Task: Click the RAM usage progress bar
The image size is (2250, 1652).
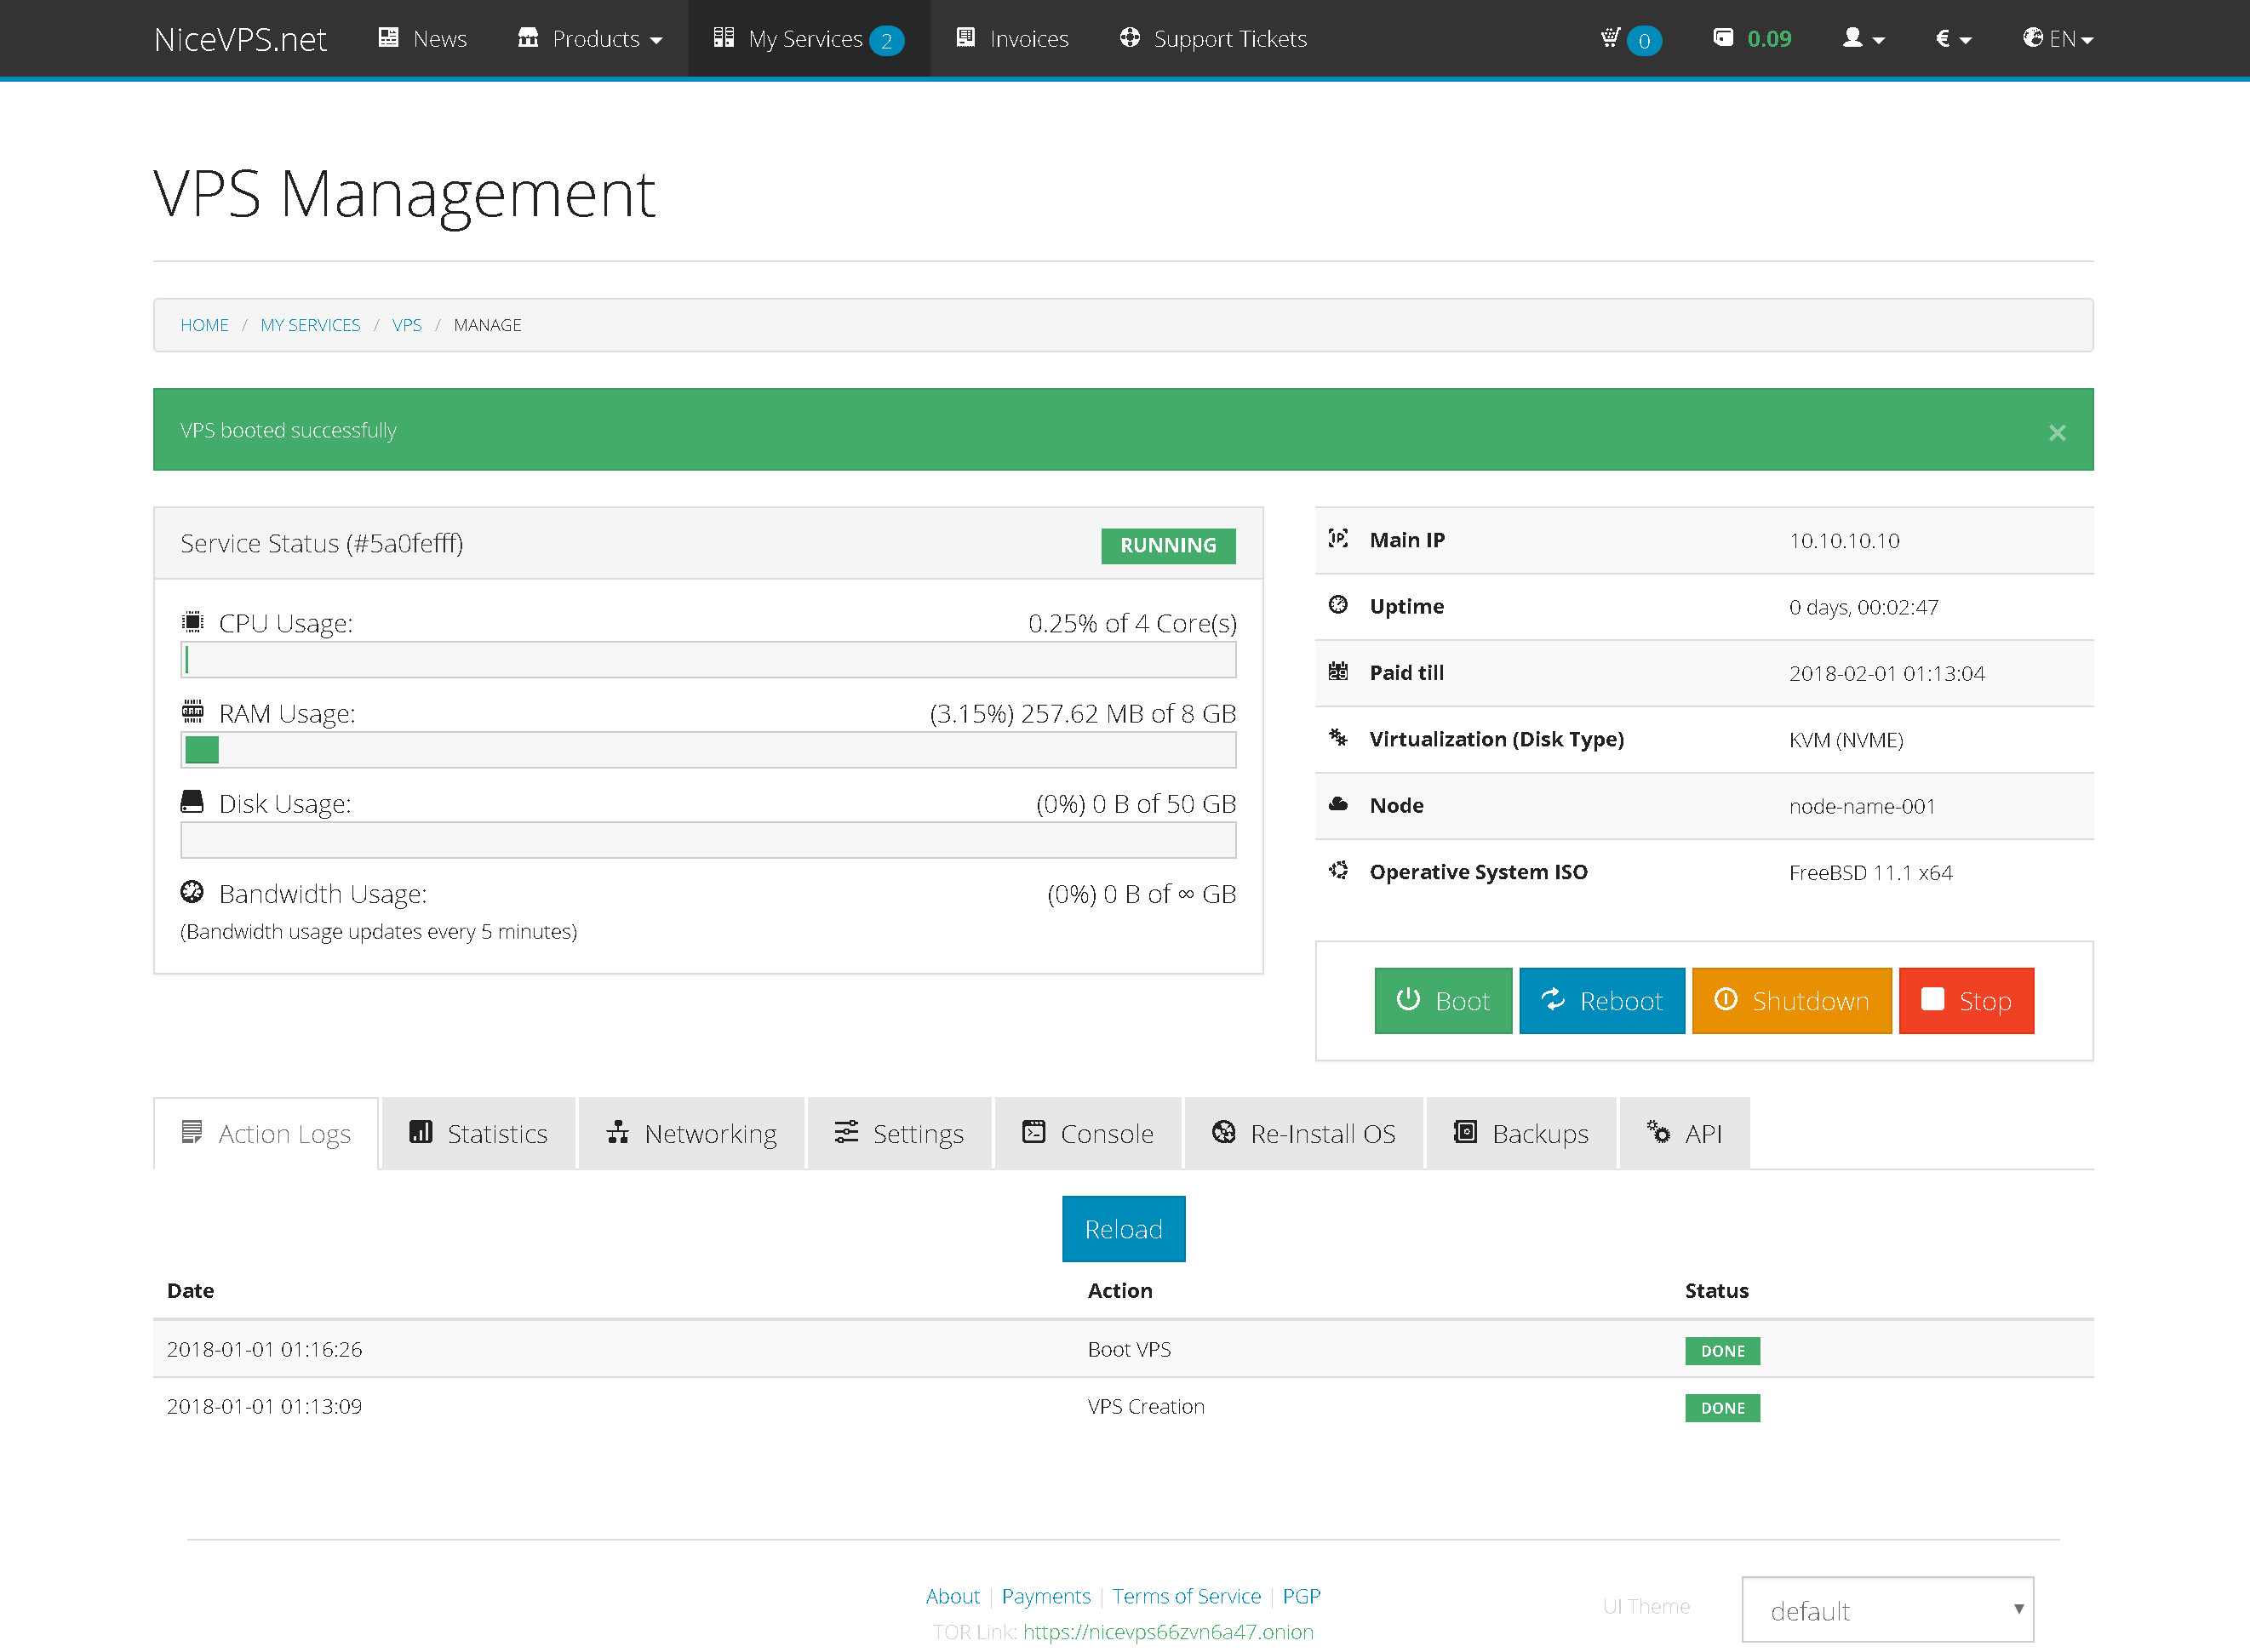Action: click(x=708, y=750)
